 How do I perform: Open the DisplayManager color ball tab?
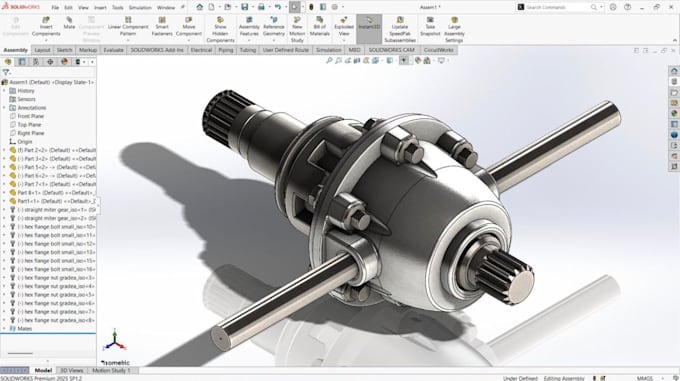65,62
